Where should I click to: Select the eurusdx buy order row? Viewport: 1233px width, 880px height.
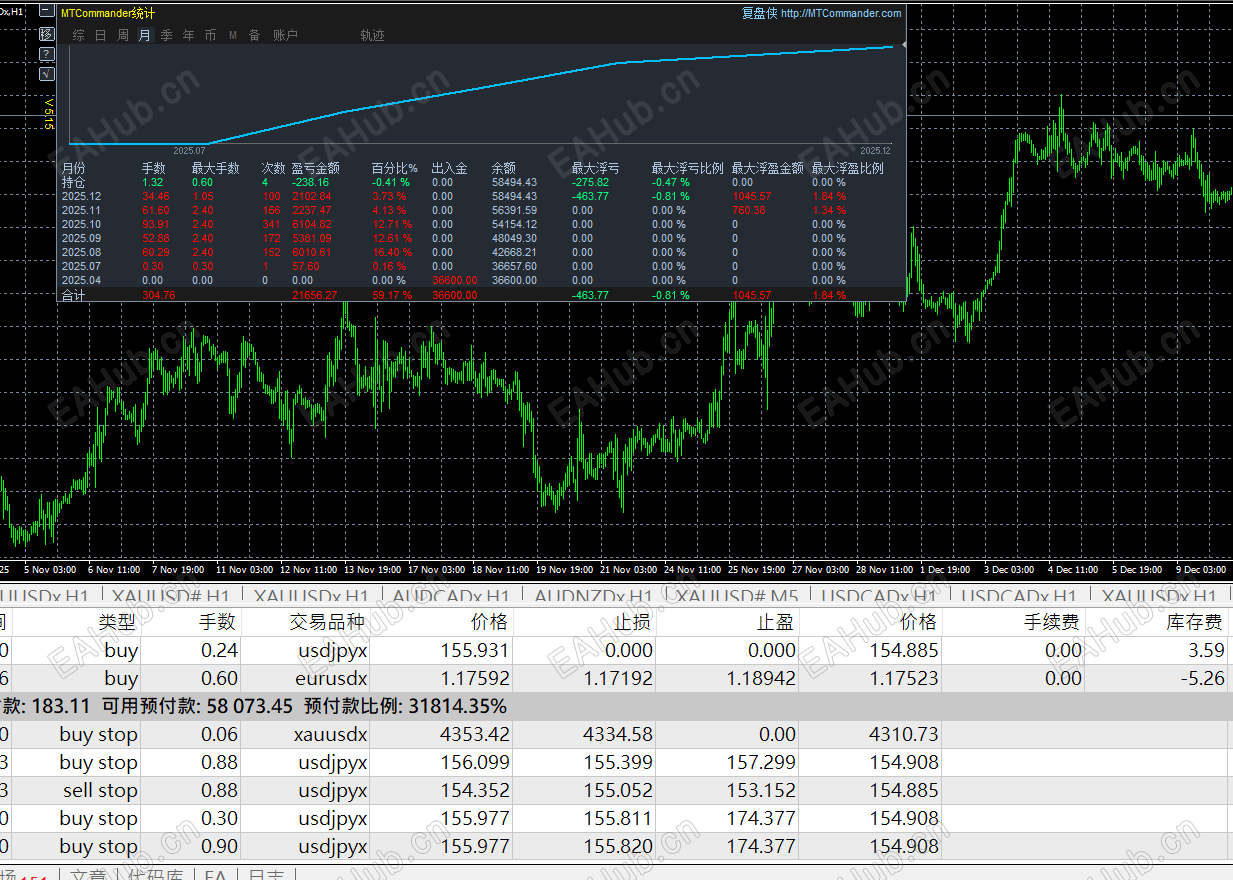point(330,678)
